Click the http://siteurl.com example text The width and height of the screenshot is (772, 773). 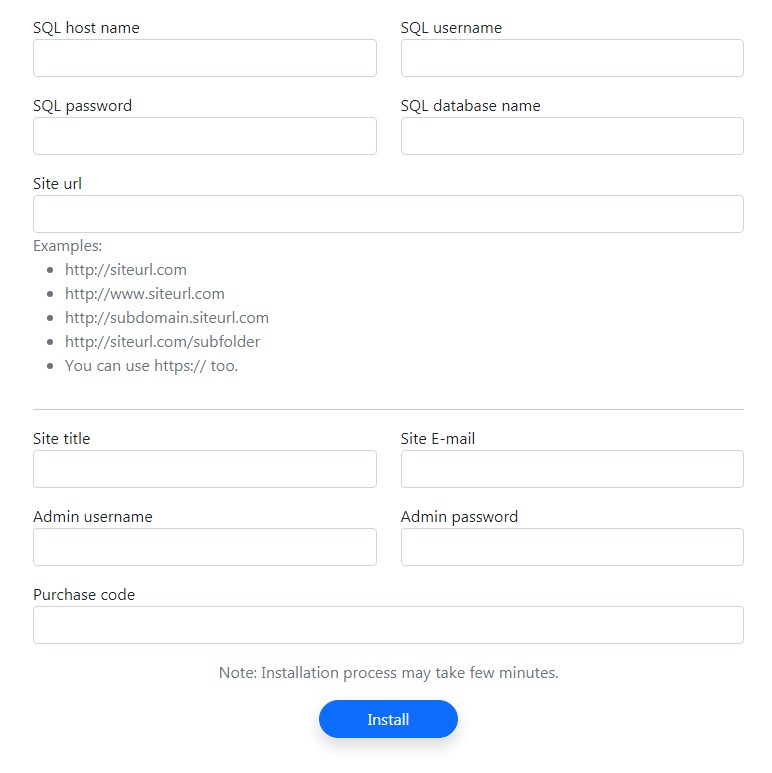[126, 270]
